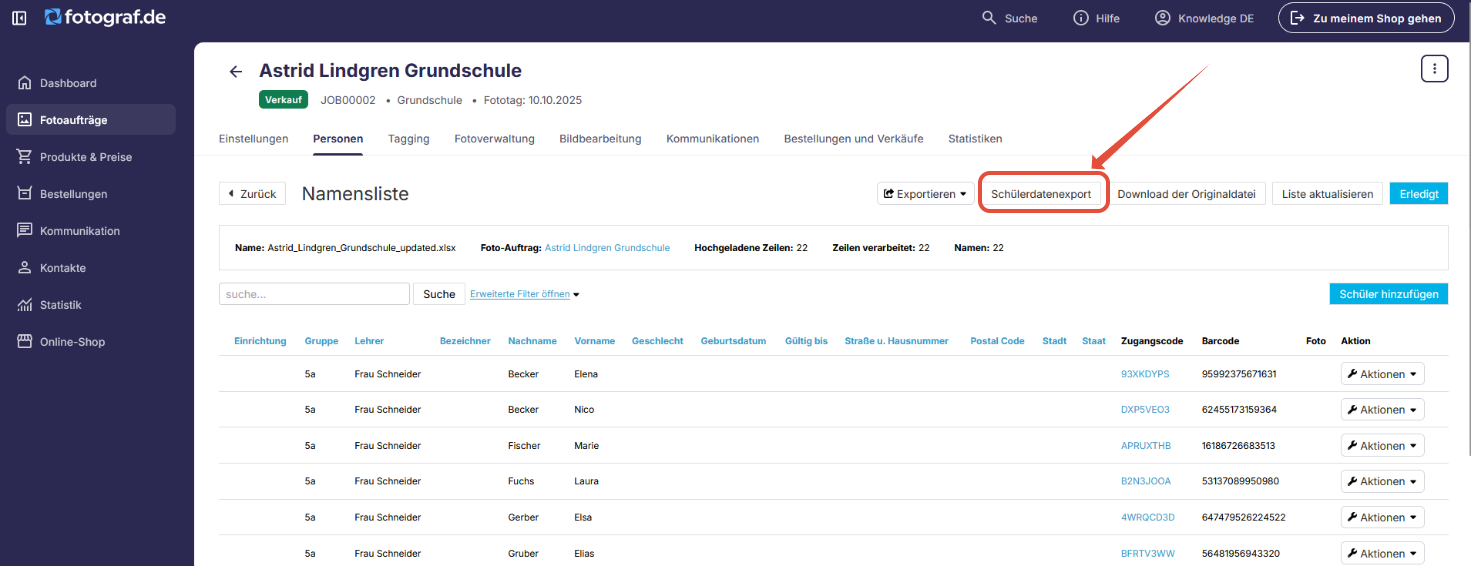The image size is (1471, 566).
Task: Click the Erledigt button
Action: [x=1419, y=194]
